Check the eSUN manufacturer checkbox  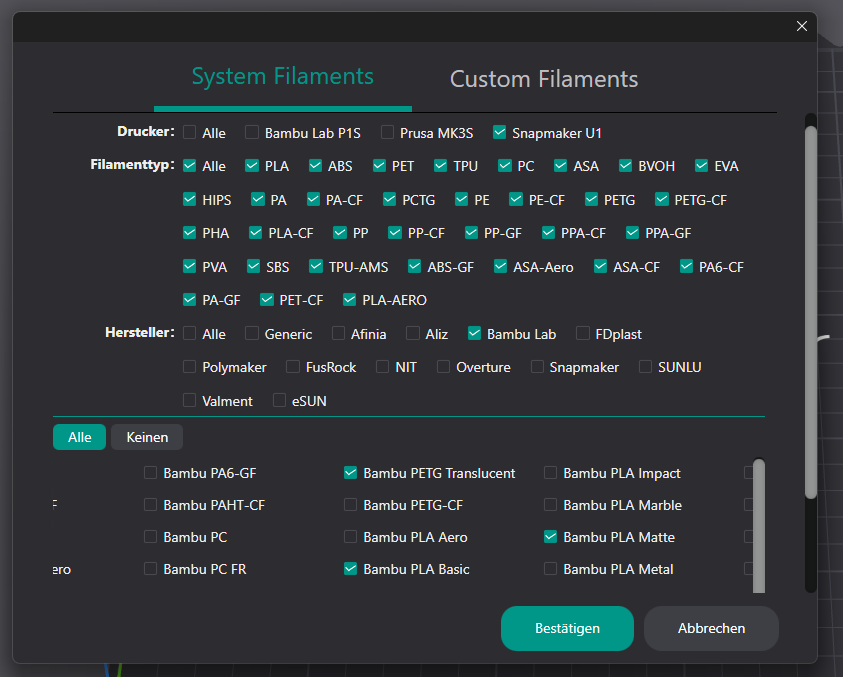(x=280, y=401)
